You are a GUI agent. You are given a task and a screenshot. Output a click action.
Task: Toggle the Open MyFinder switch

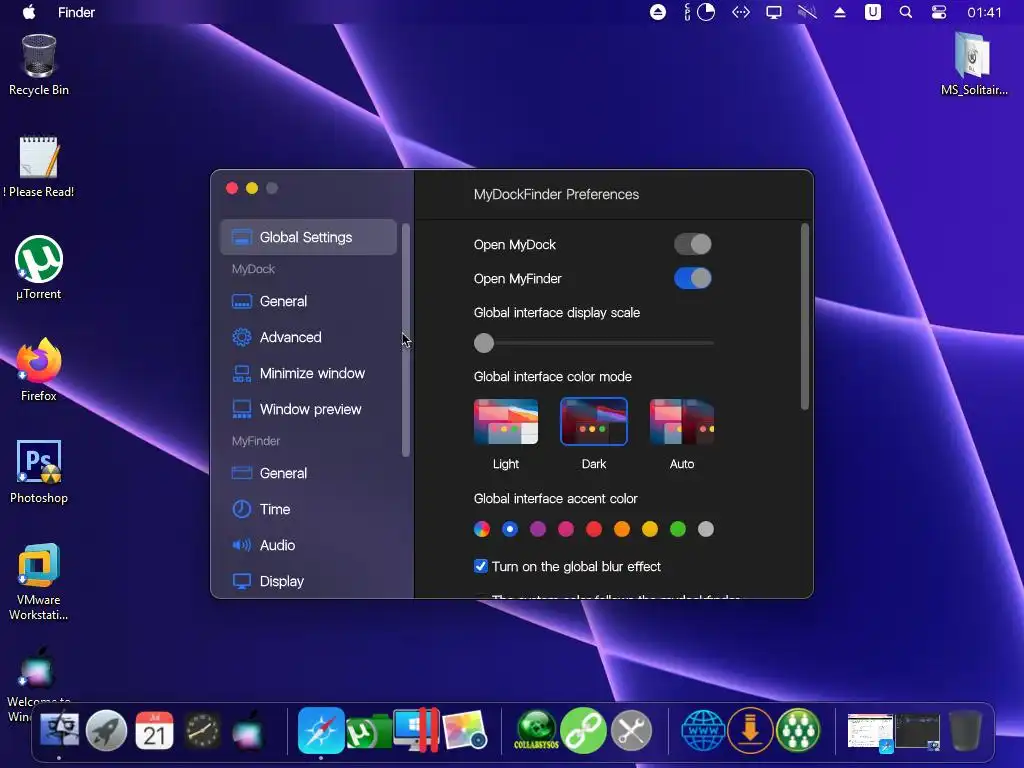tap(692, 278)
